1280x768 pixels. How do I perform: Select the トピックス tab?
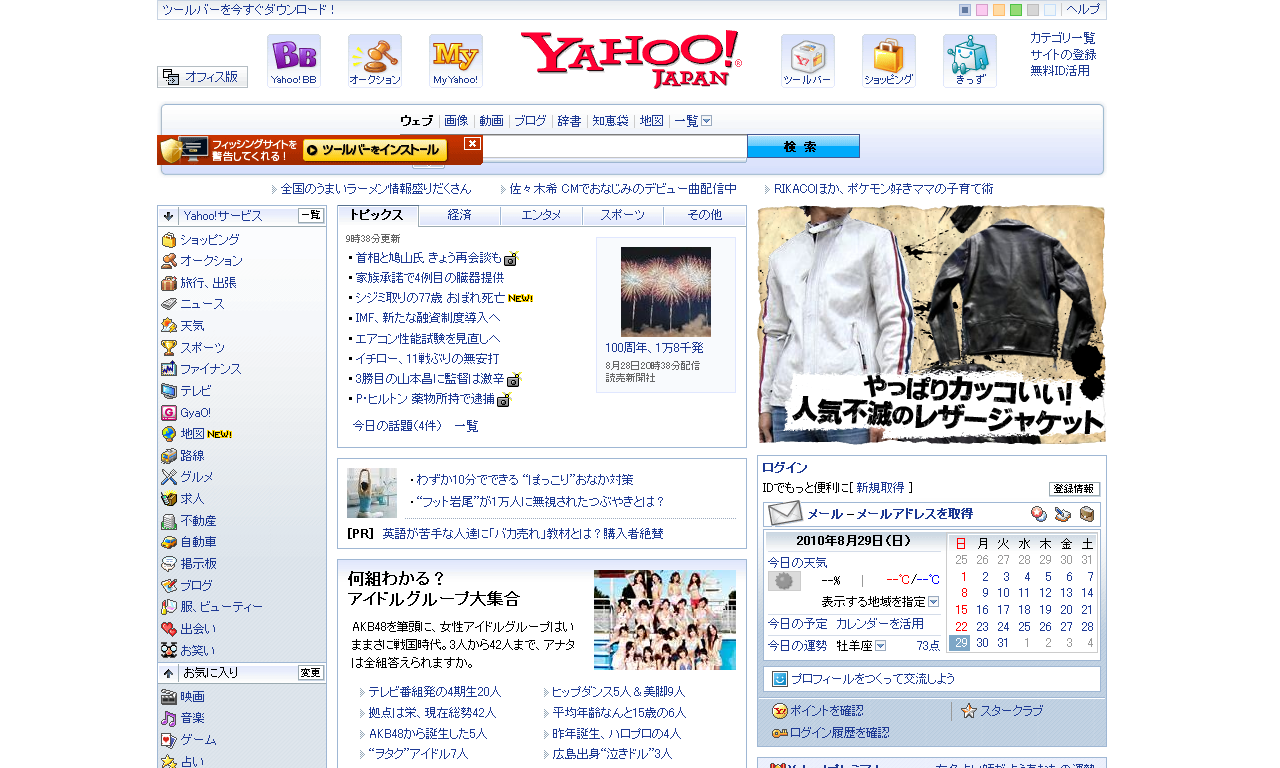[377, 216]
